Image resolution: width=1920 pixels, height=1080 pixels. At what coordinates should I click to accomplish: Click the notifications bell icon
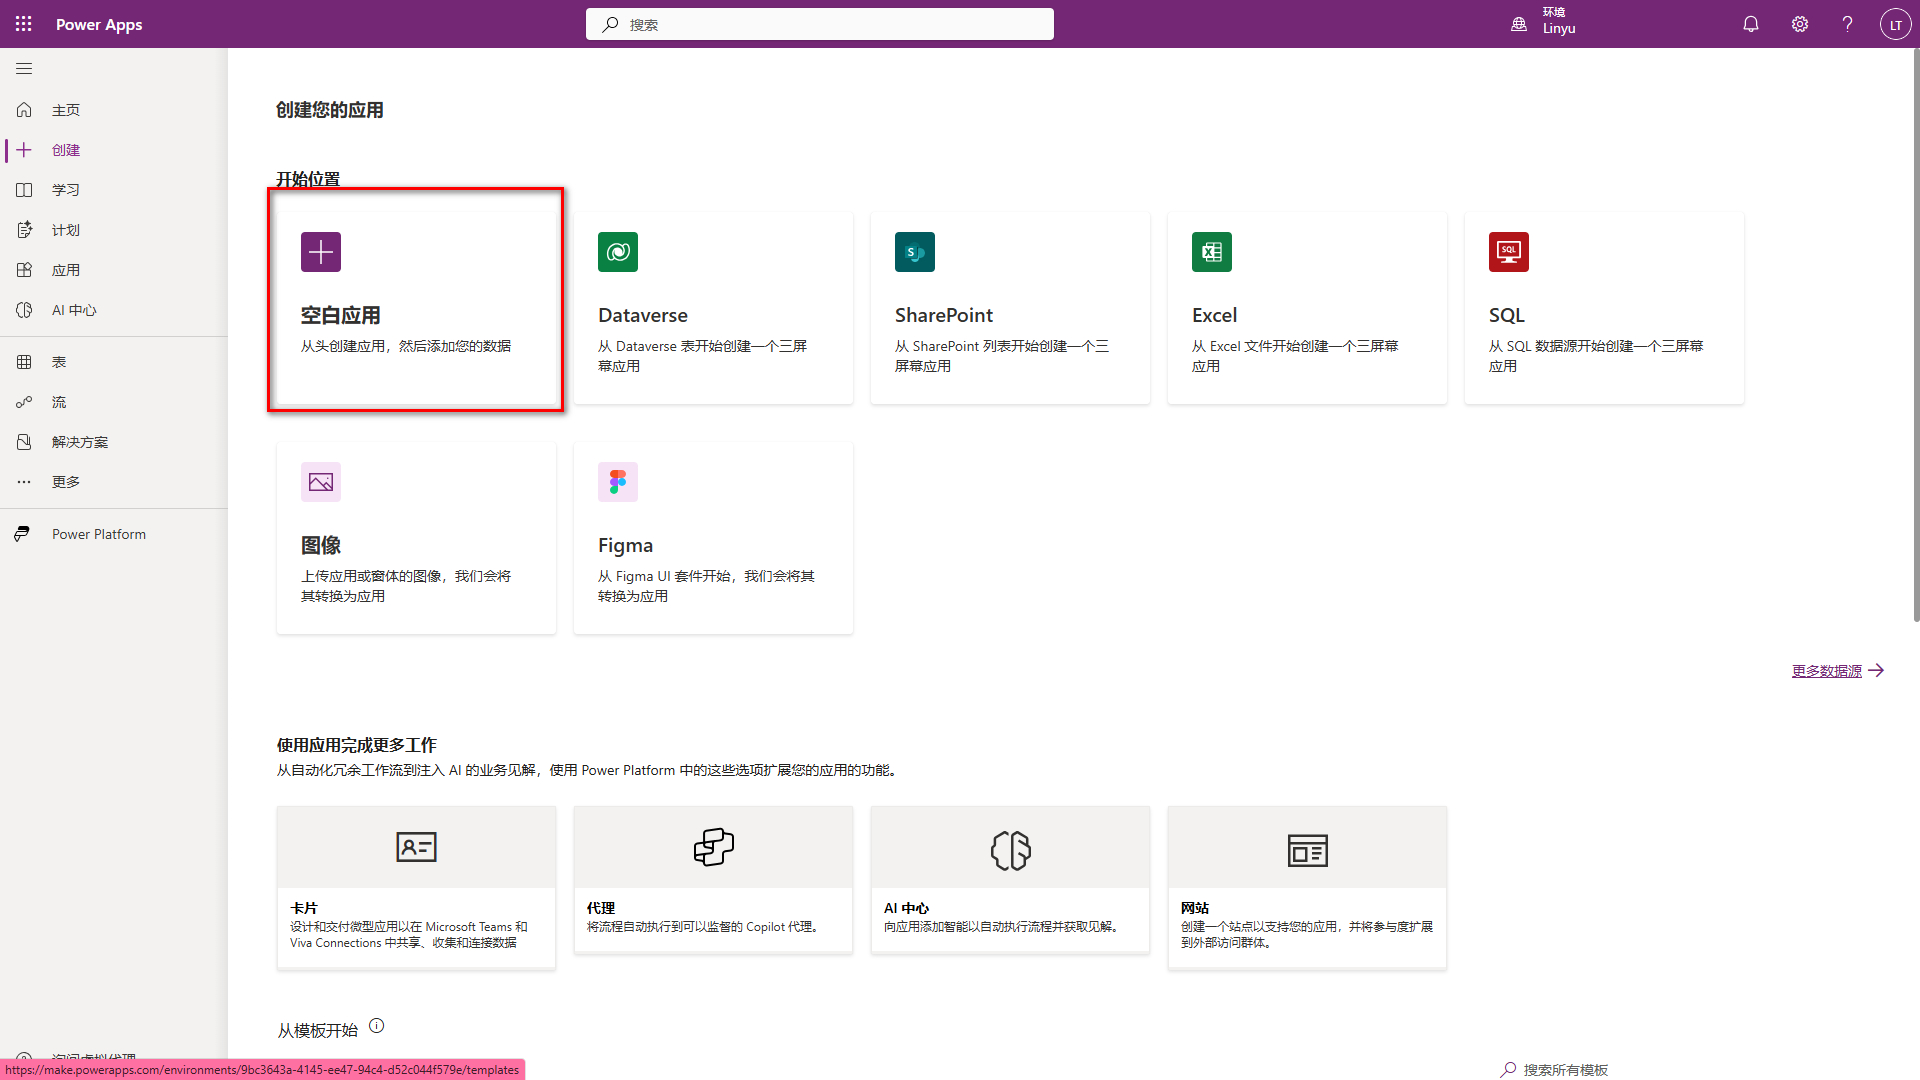1750,24
